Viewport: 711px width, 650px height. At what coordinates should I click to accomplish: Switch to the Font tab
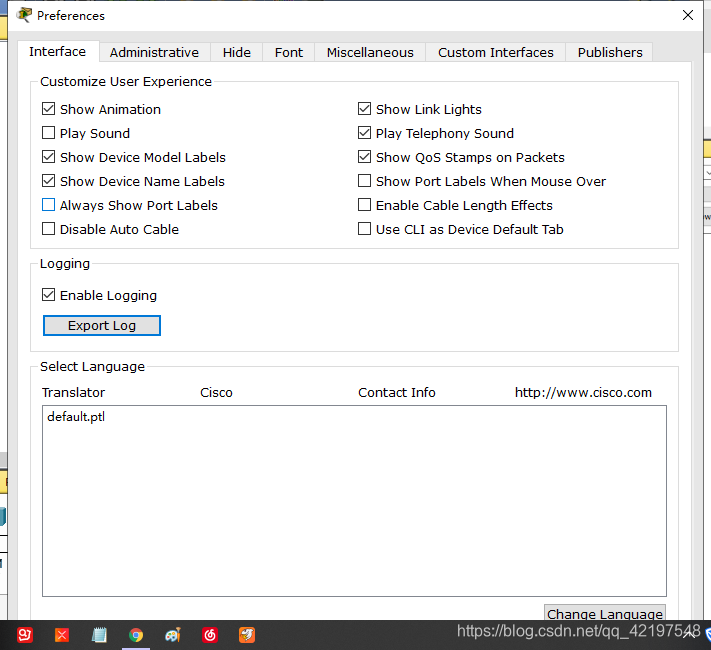[289, 52]
